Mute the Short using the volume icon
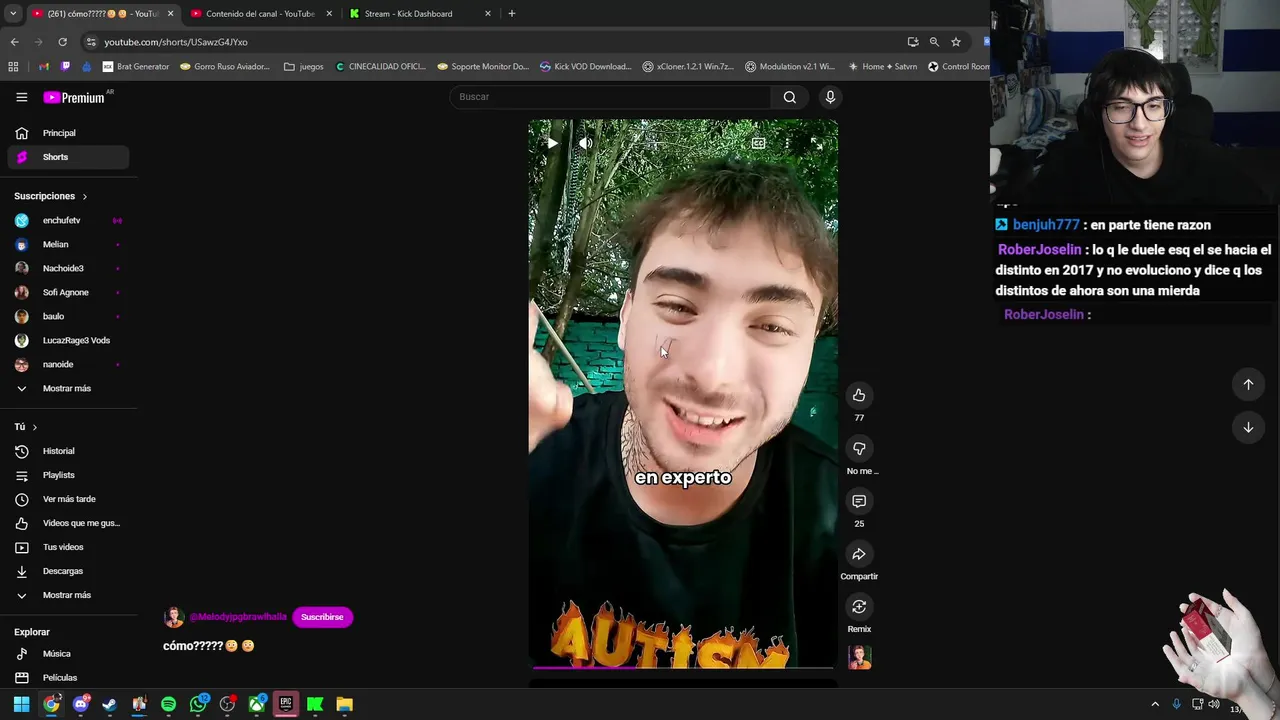 pos(586,143)
